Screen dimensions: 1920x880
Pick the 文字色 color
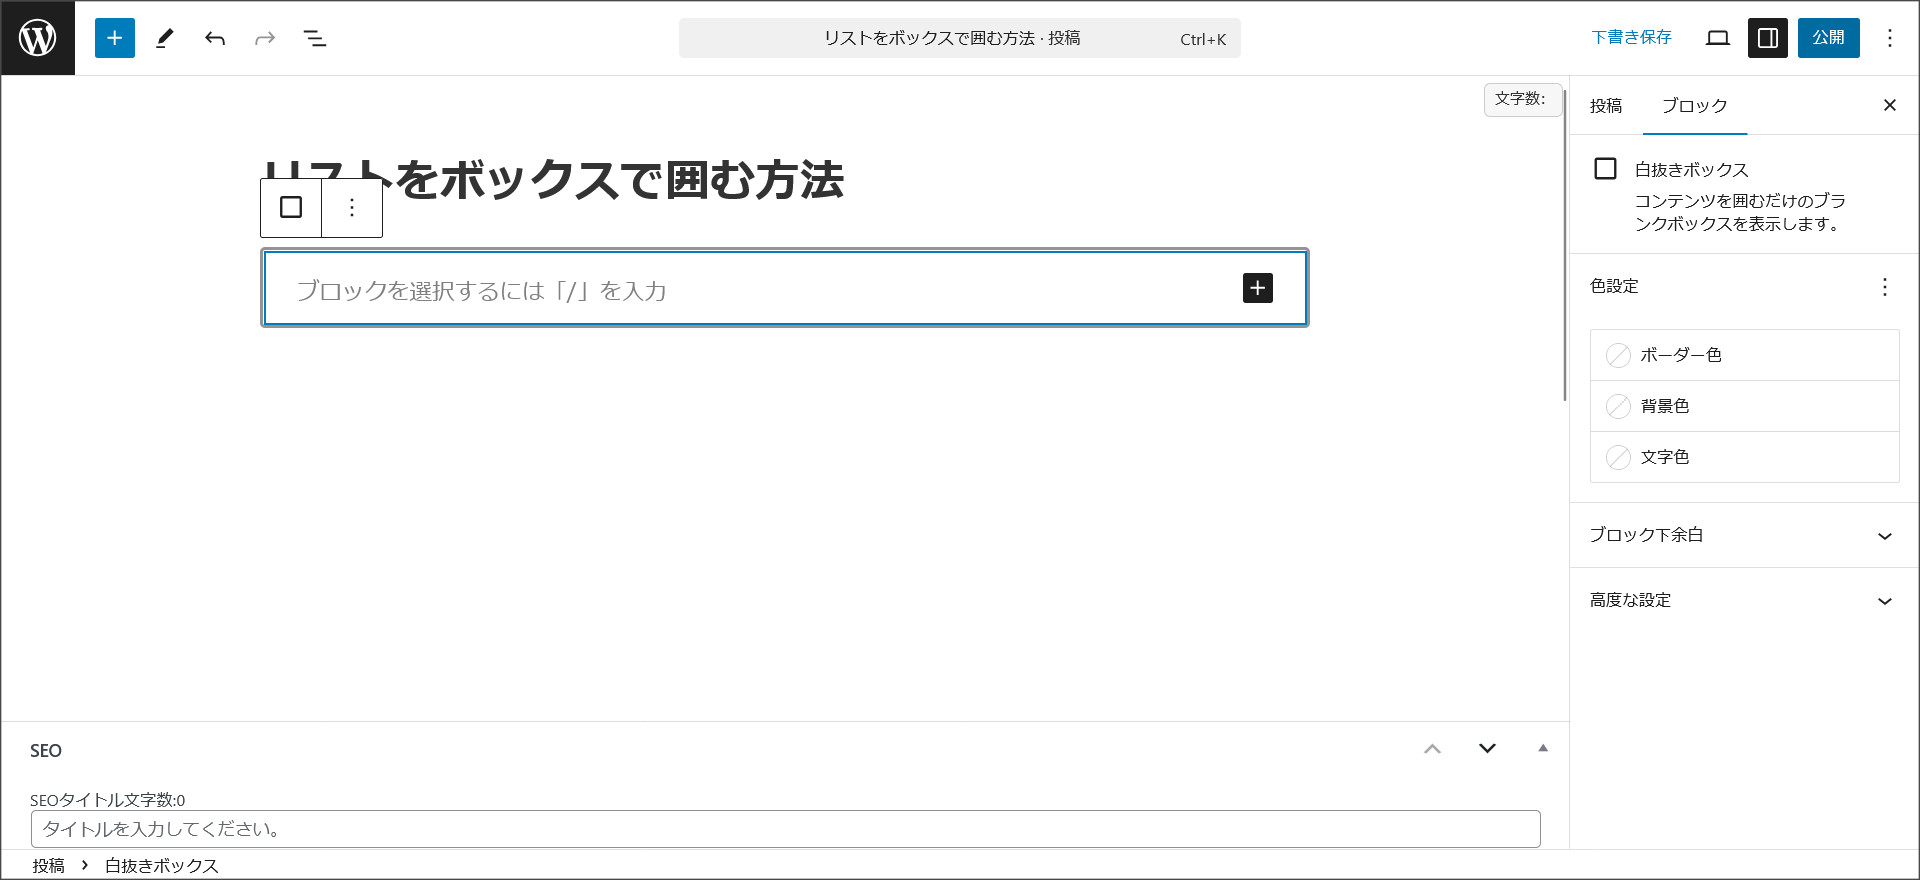1745,457
